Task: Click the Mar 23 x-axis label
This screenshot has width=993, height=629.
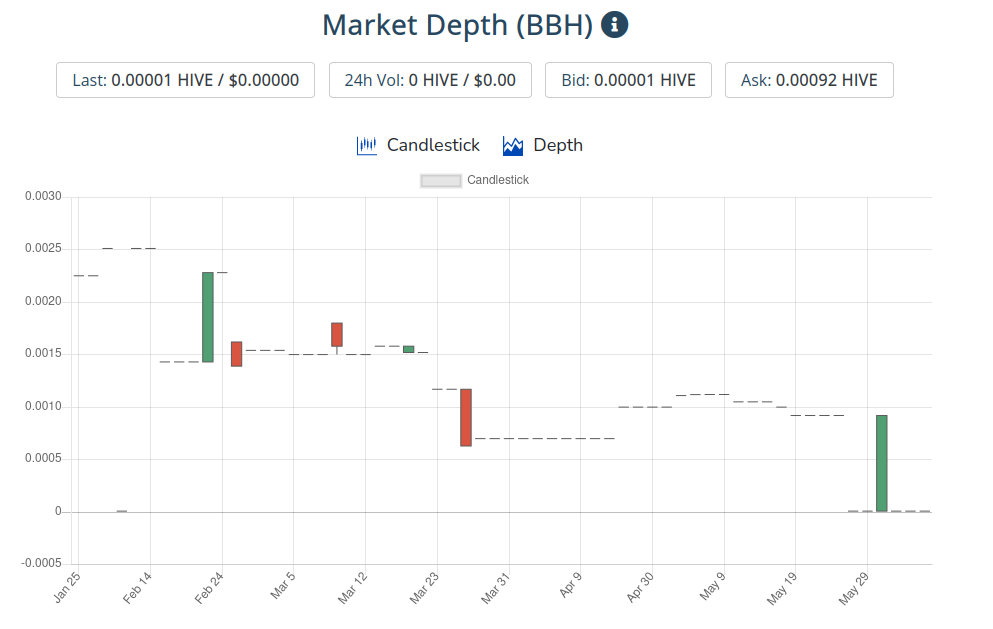Action: (x=424, y=587)
